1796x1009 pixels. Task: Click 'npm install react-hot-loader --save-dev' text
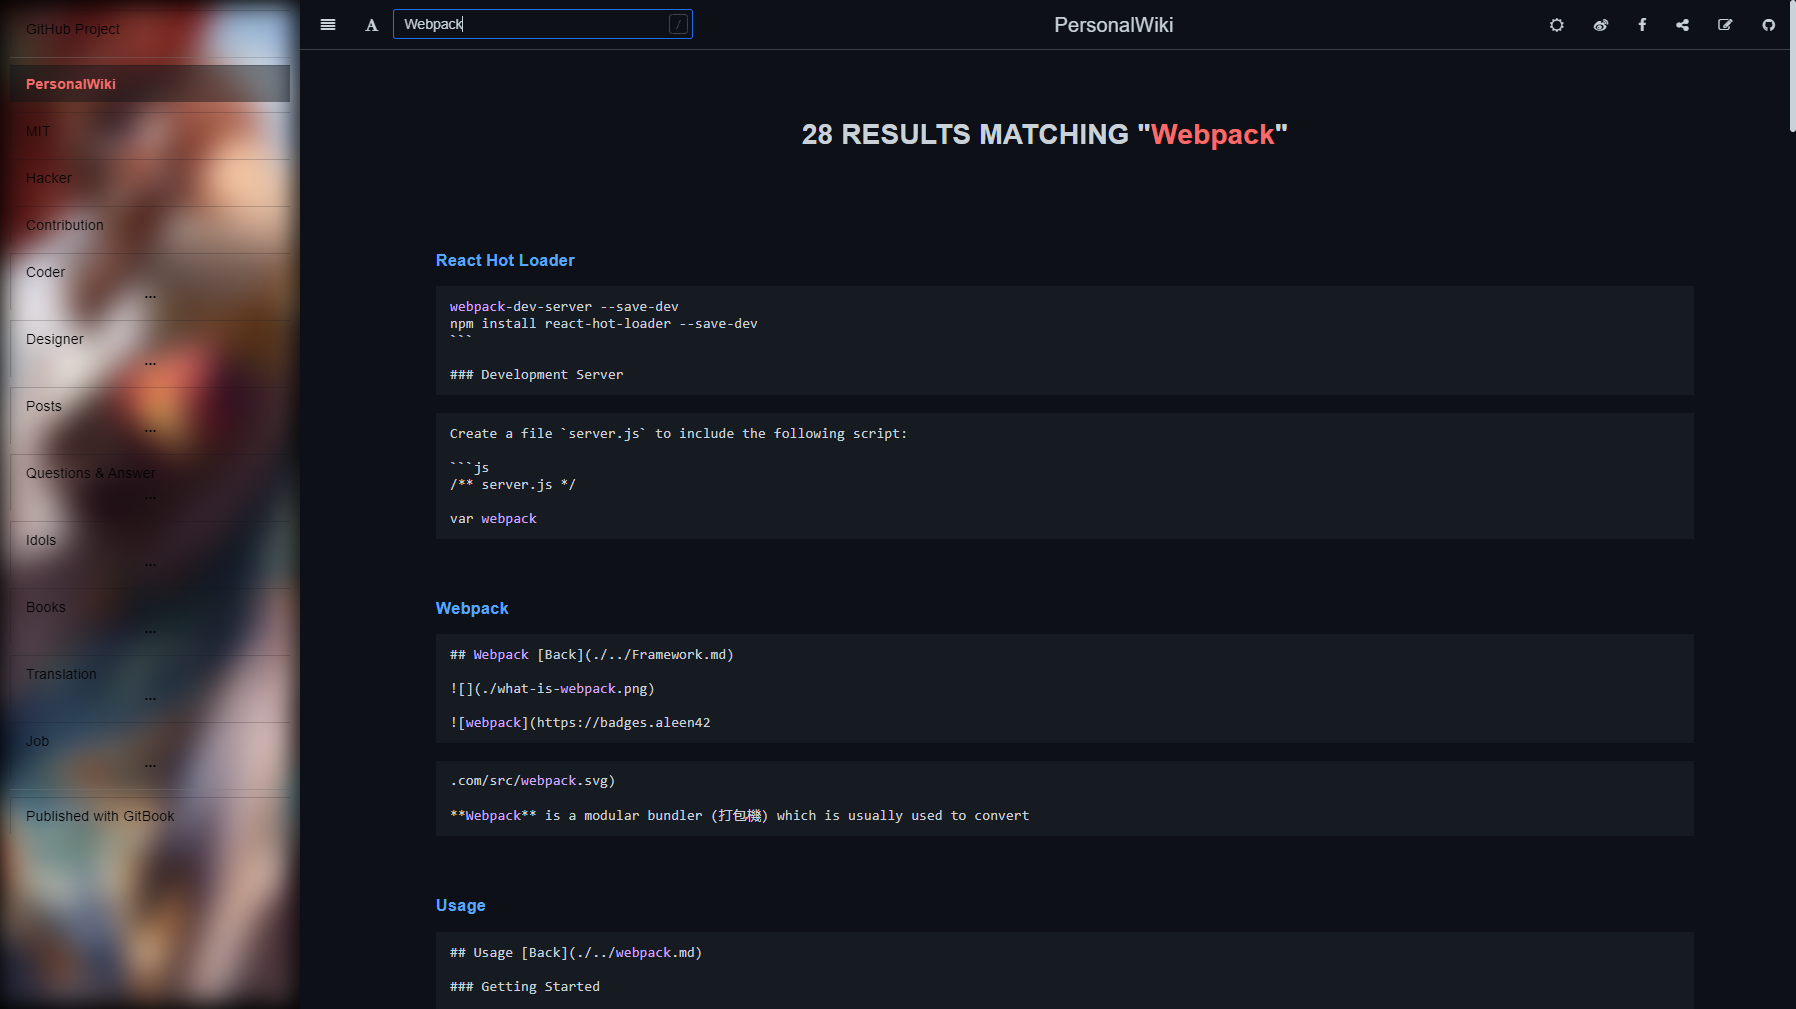(x=604, y=323)
